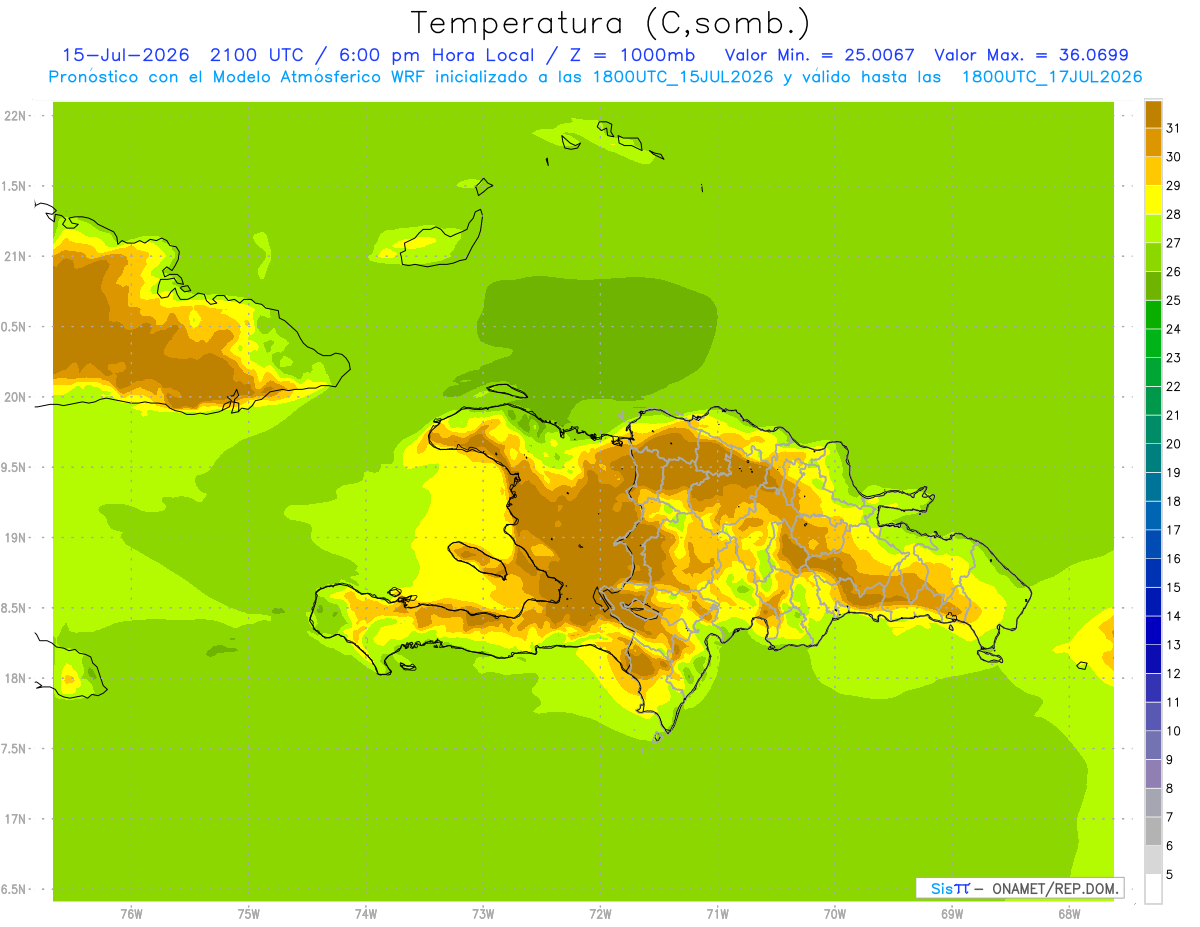Click legend value 29 on the color bar
This screenshot has height=927, width=1200.
1173,185
